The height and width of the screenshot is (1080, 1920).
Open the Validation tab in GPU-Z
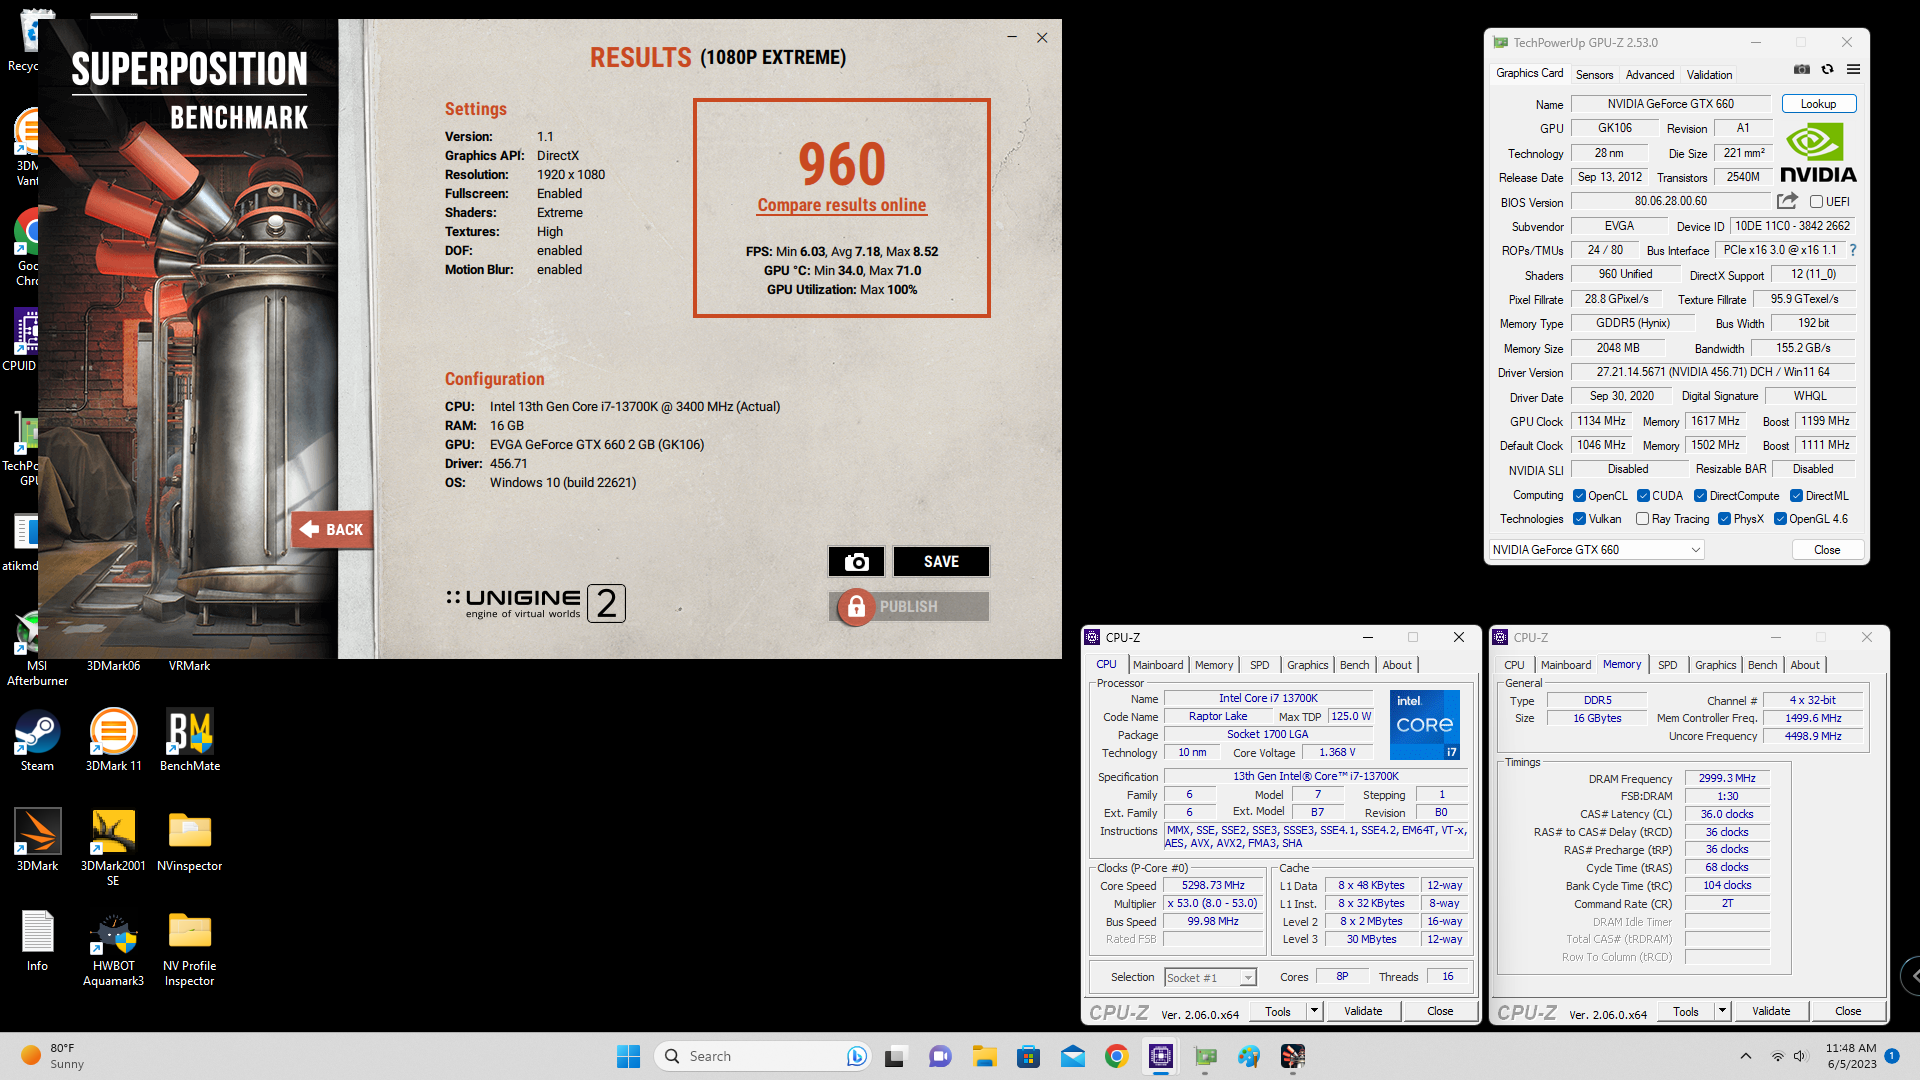click(1709, 75)
